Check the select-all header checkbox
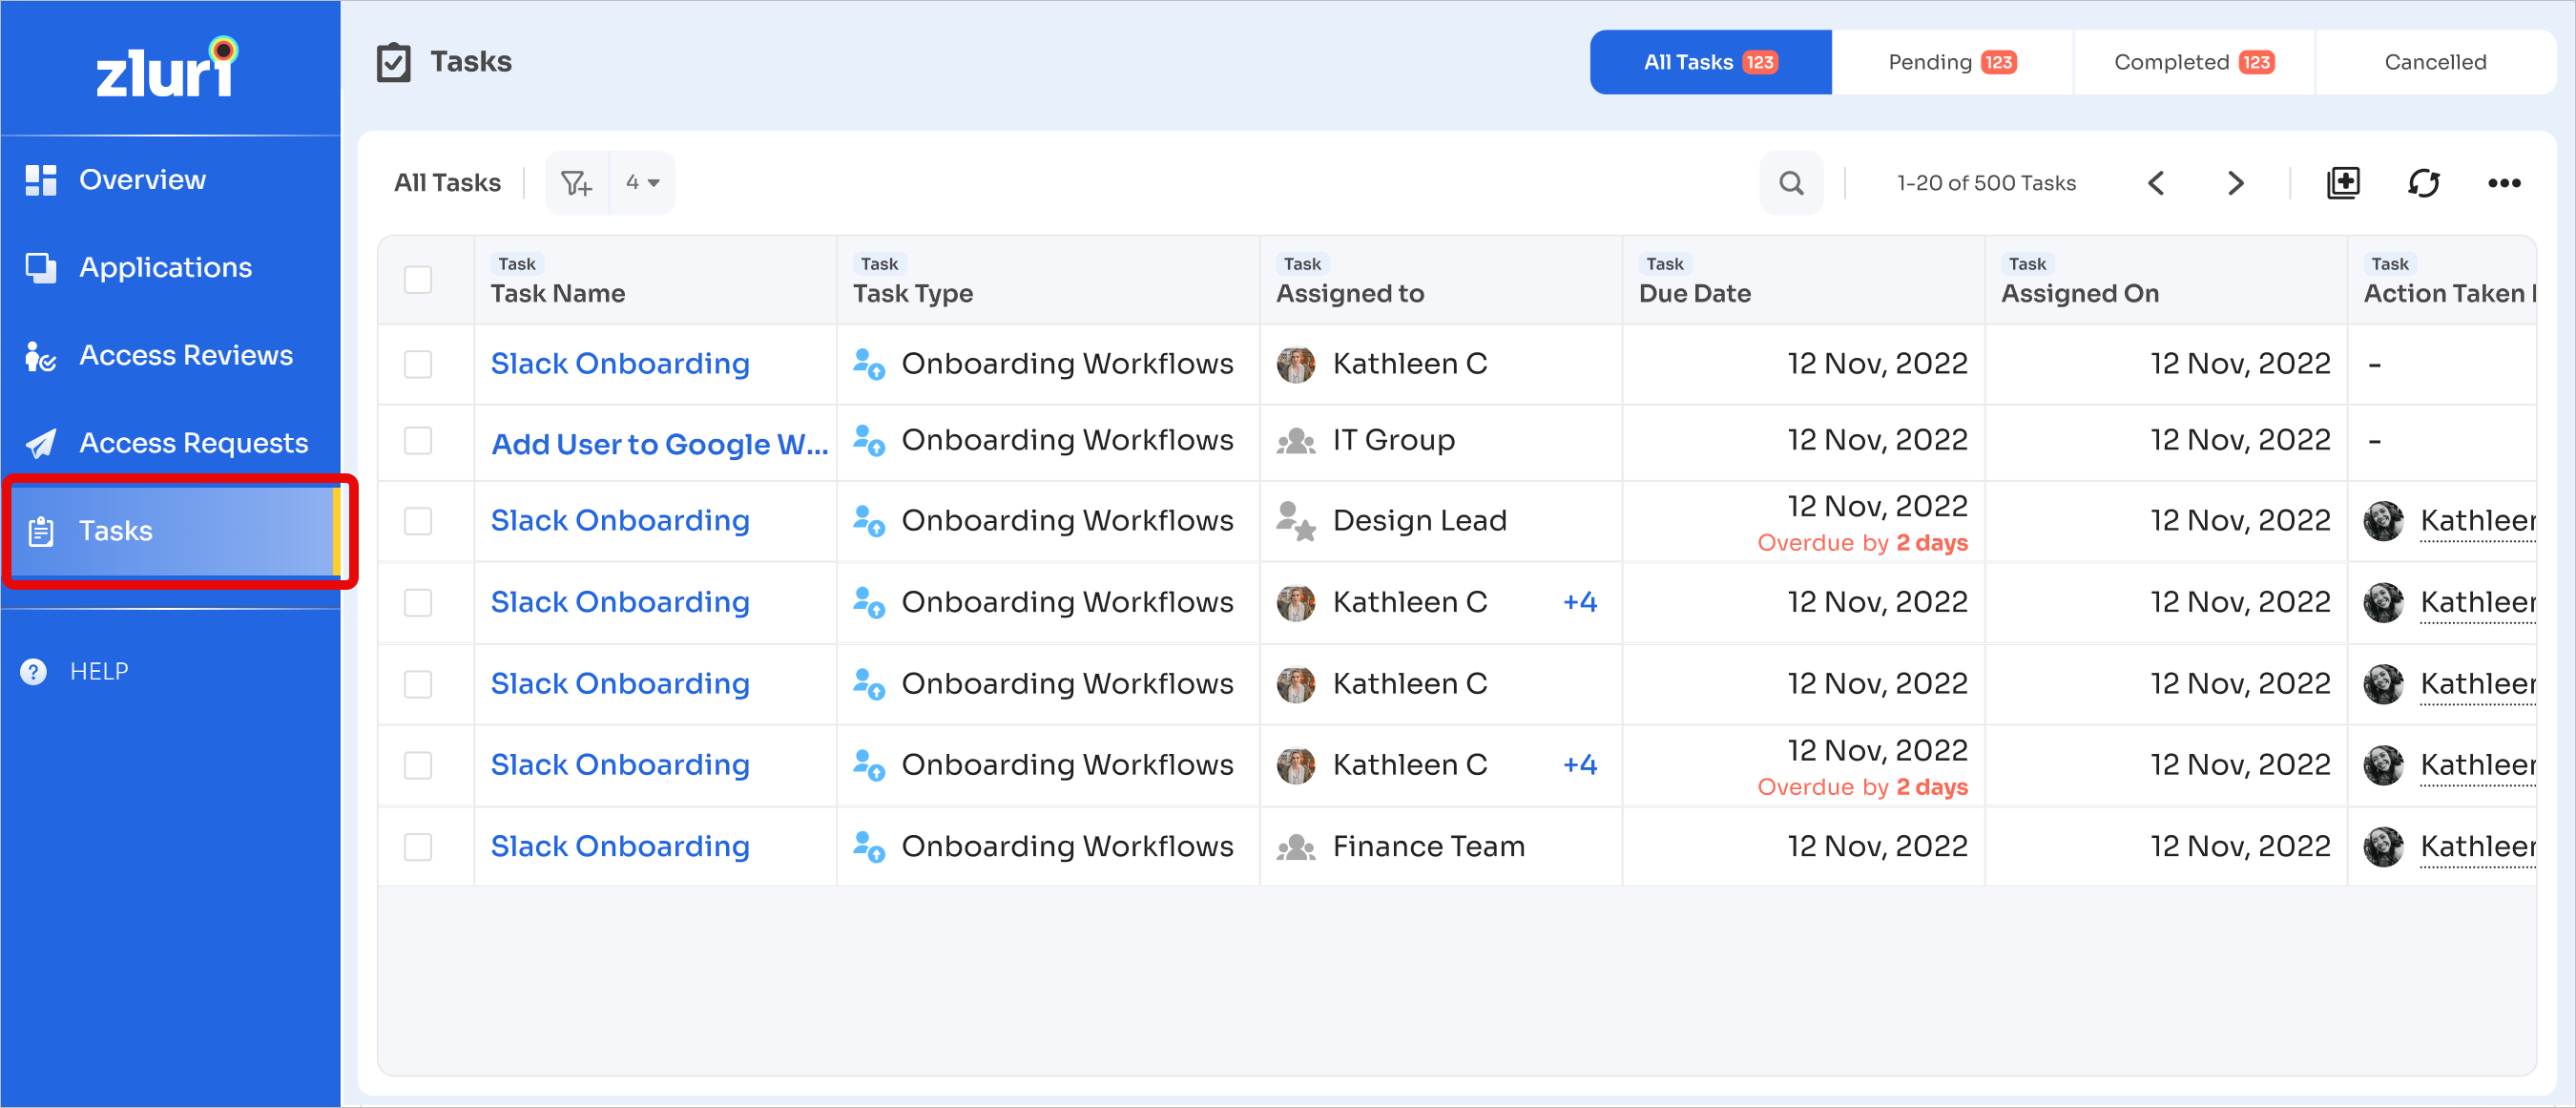Screen dimensions: 2576x1108 point(418,280)
